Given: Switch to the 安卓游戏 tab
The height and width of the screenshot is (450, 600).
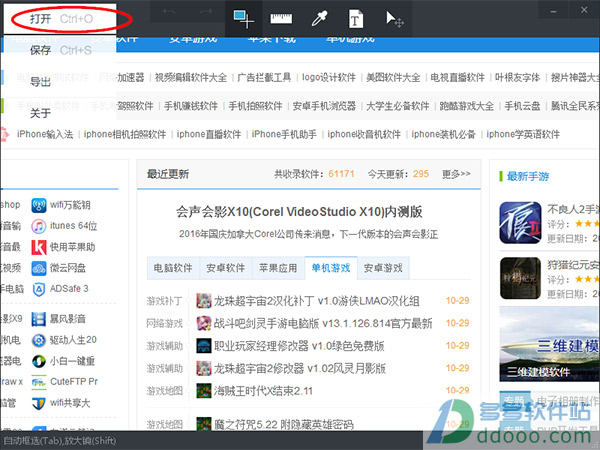Looking at the screenshot, I should click(x=383, y=268).
